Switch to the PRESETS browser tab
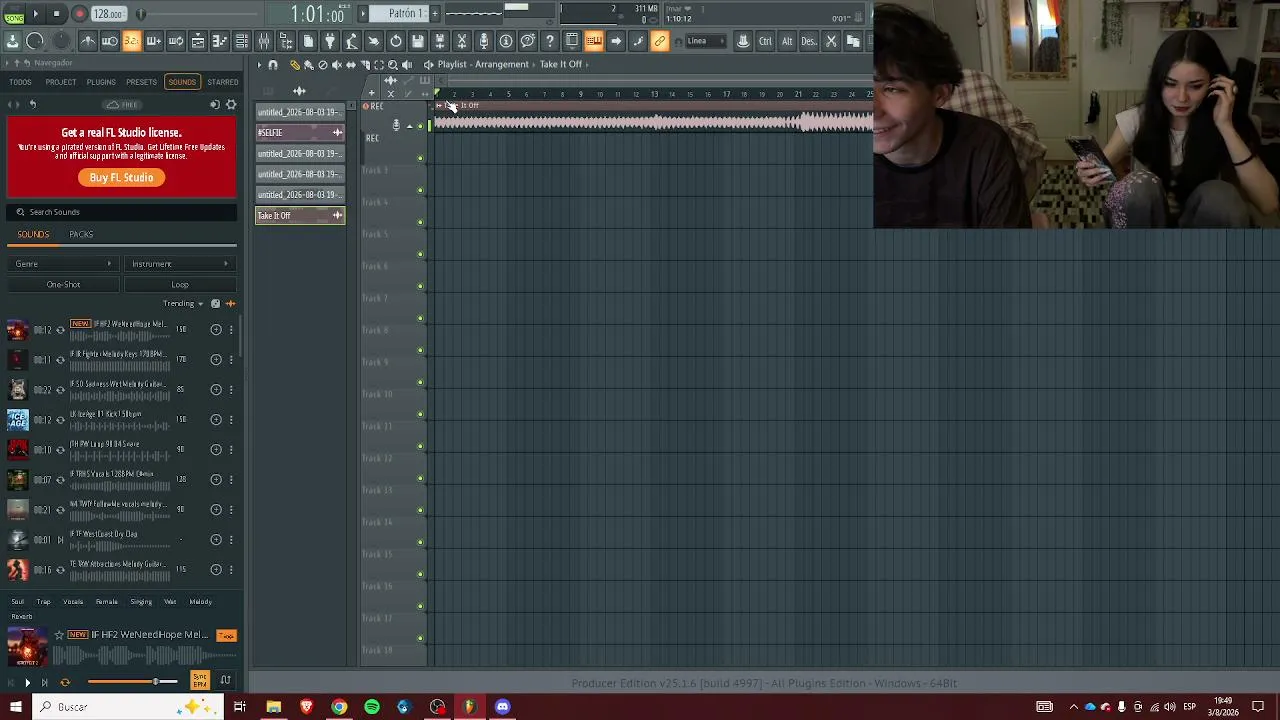The height and width of the screenshot is (720, 1280). [x=141, y=82]
